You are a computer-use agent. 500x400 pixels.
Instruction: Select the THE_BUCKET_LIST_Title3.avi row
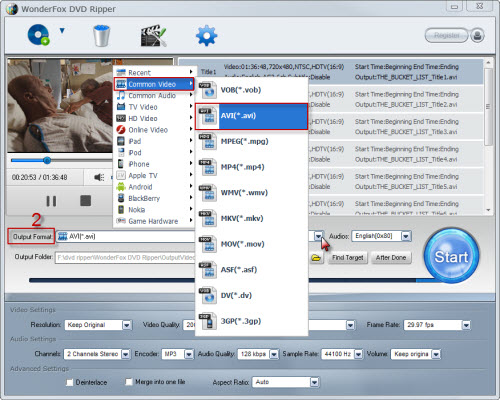tap(395, 126)
